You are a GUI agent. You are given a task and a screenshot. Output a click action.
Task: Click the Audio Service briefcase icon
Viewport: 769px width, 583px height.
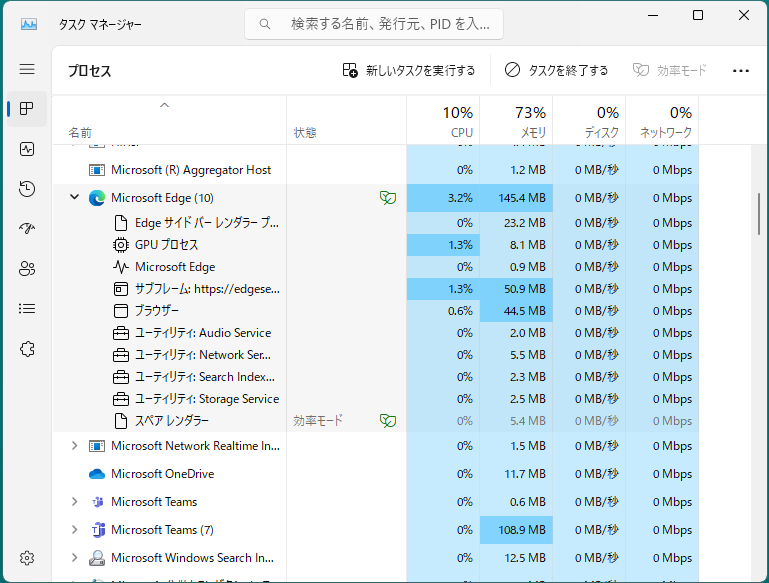[121, 333]
